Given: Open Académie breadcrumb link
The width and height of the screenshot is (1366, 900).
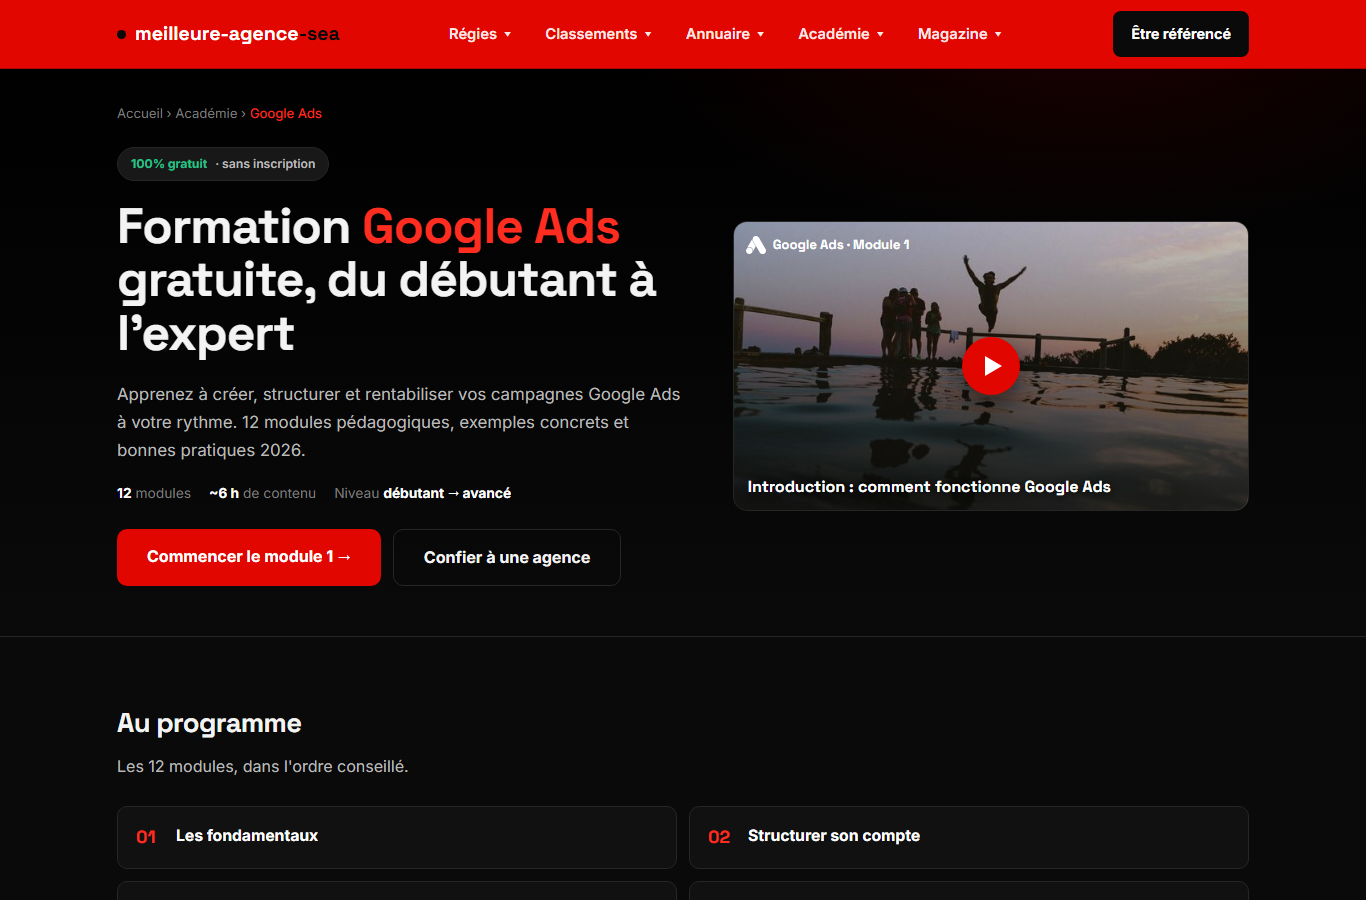Looking at the screenshot, I should 207,113.
